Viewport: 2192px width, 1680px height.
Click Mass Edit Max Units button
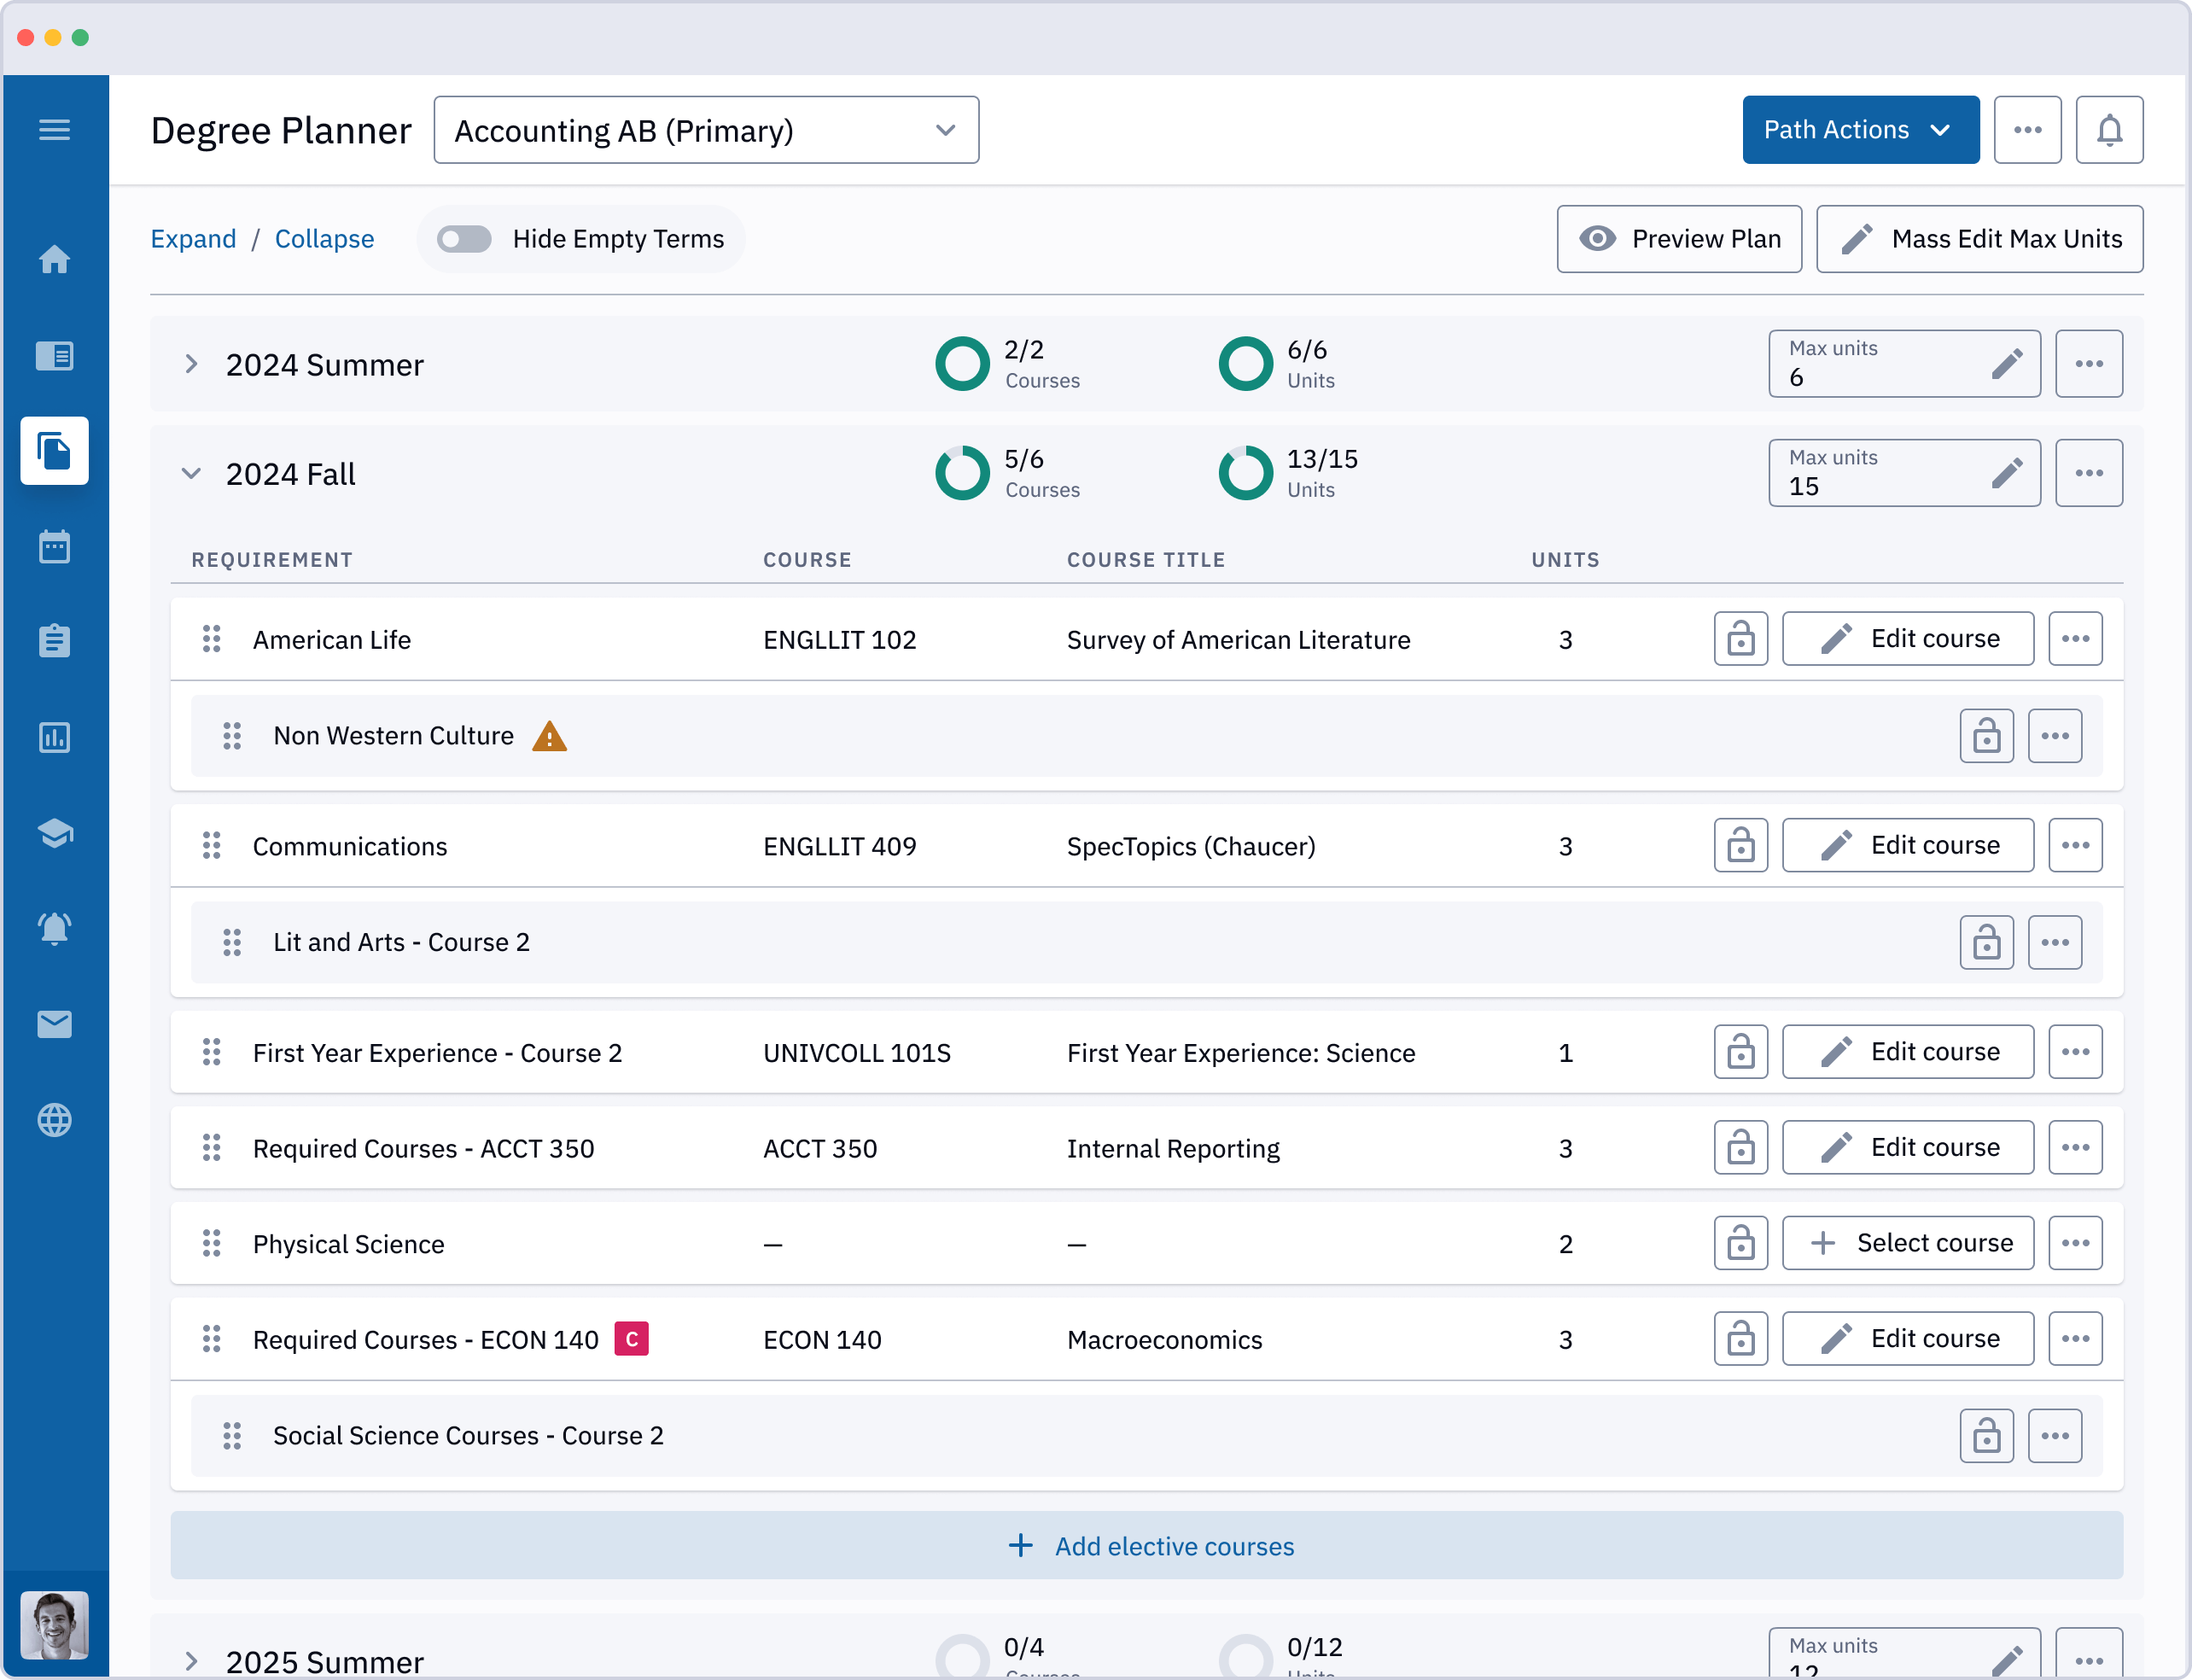[1979, 239]
